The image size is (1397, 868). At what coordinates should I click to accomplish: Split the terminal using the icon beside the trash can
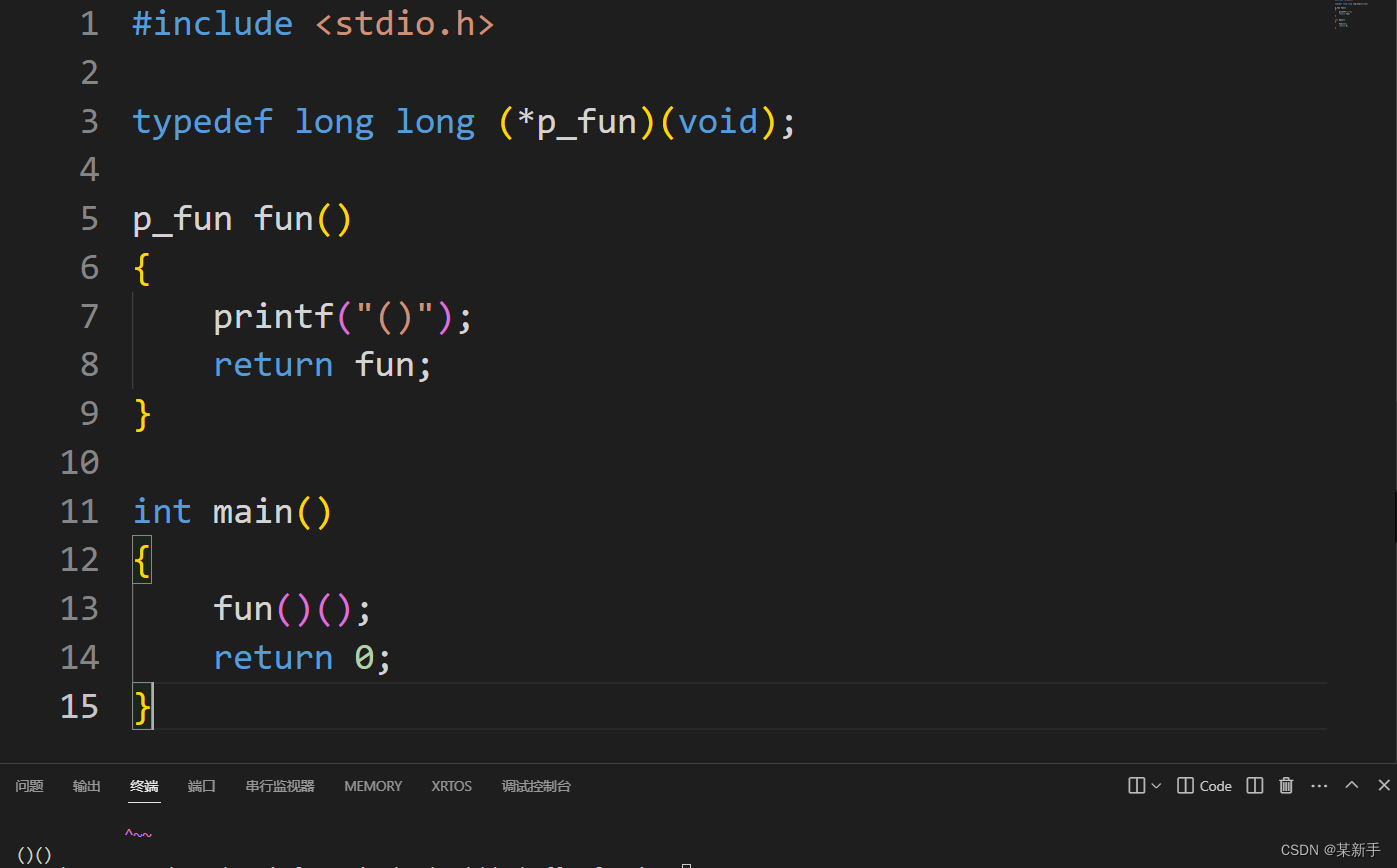click(x=1255, y=786)
